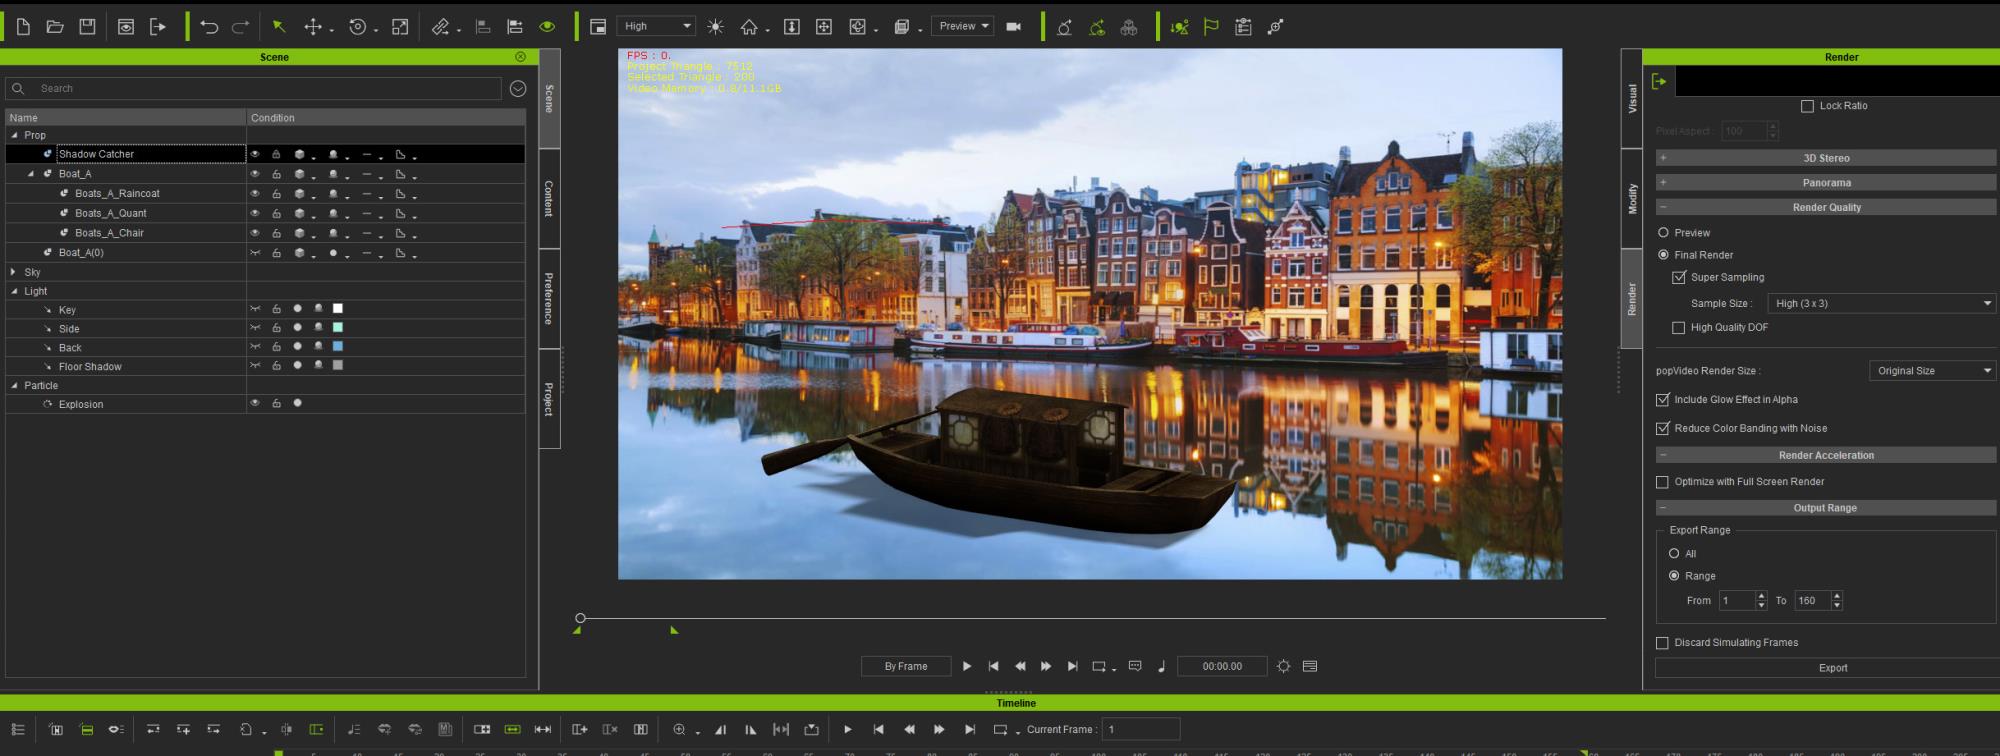Collapse the Boat_A tree node
Image resolution: width=2000 pixels, height=756 pixels.
coord(31,174)
